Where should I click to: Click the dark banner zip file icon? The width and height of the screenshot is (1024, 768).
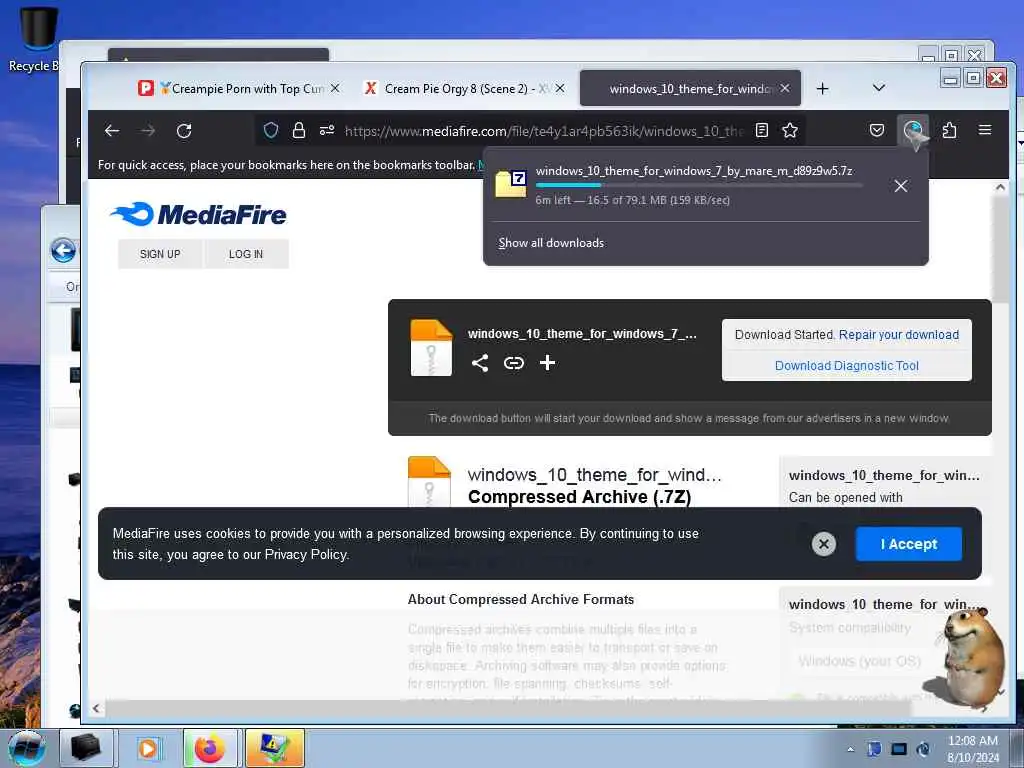tap(431, 348)
